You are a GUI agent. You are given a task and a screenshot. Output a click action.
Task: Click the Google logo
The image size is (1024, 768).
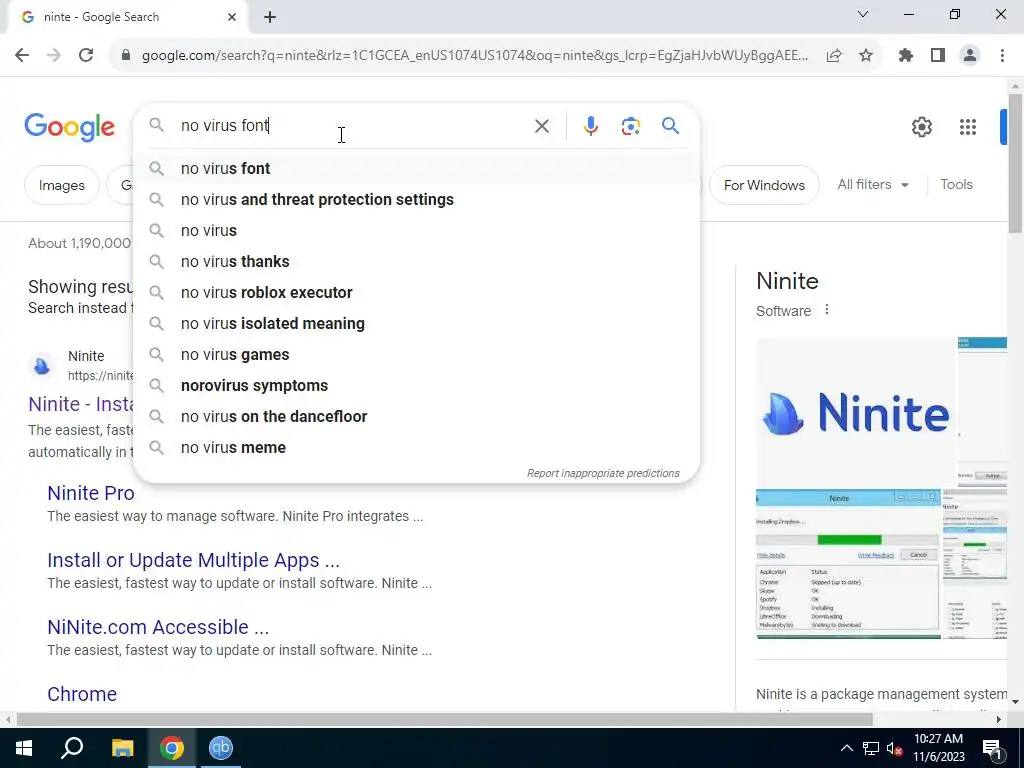point(69,127)
